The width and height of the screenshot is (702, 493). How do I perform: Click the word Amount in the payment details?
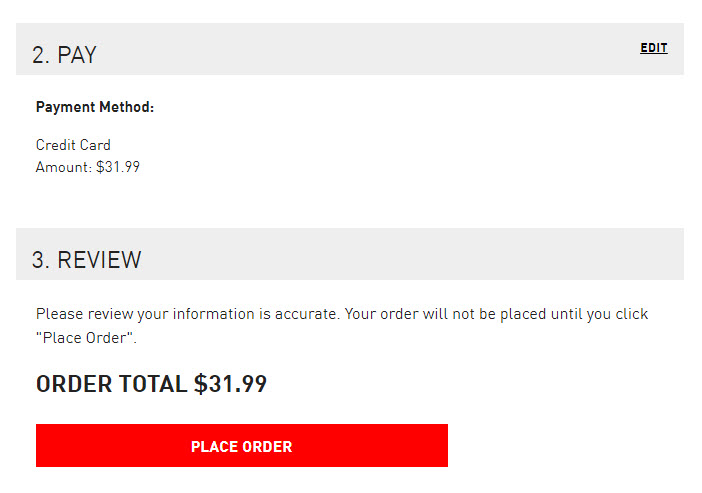pyautogui.click(x=64, y=167)
